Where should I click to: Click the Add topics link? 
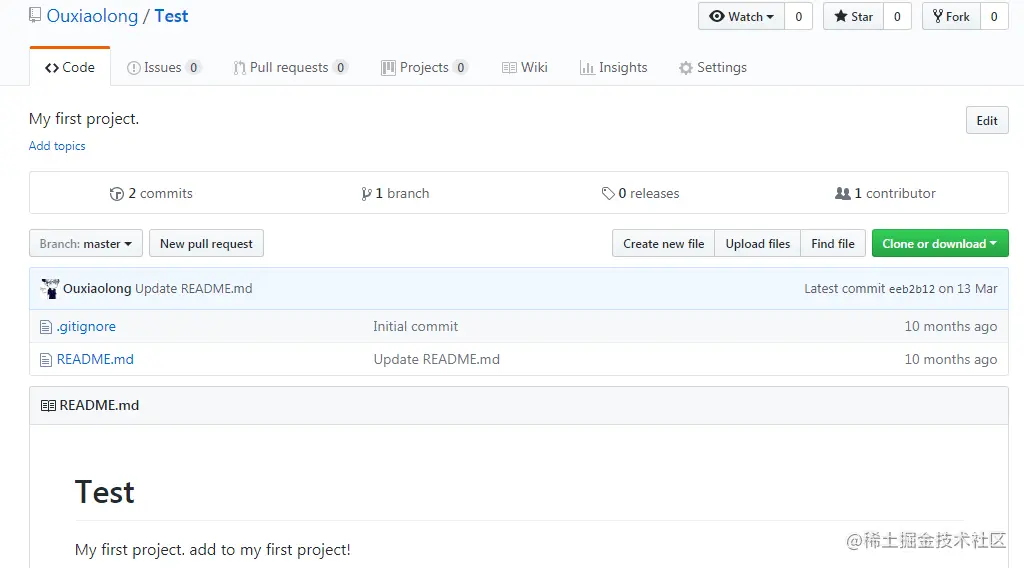(57, 146)
